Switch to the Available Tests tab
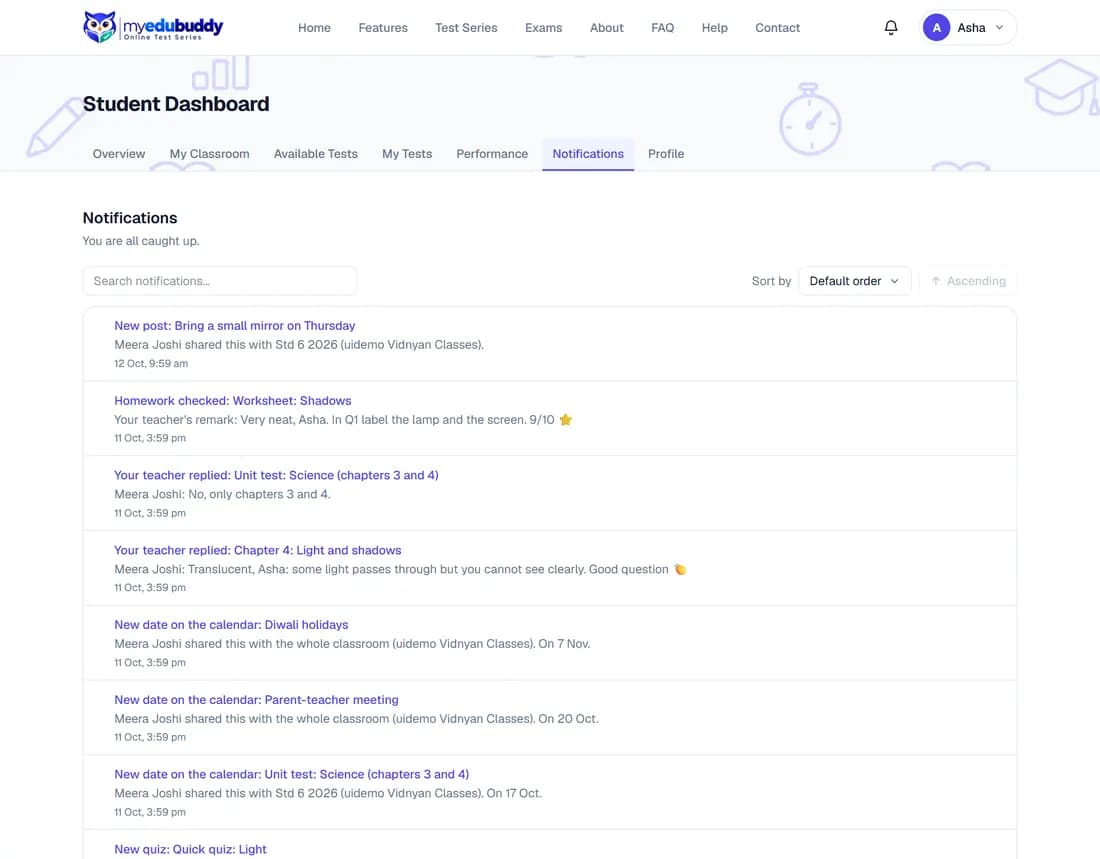The width and height of the screenshot is (1100, 859). point(316,154)
